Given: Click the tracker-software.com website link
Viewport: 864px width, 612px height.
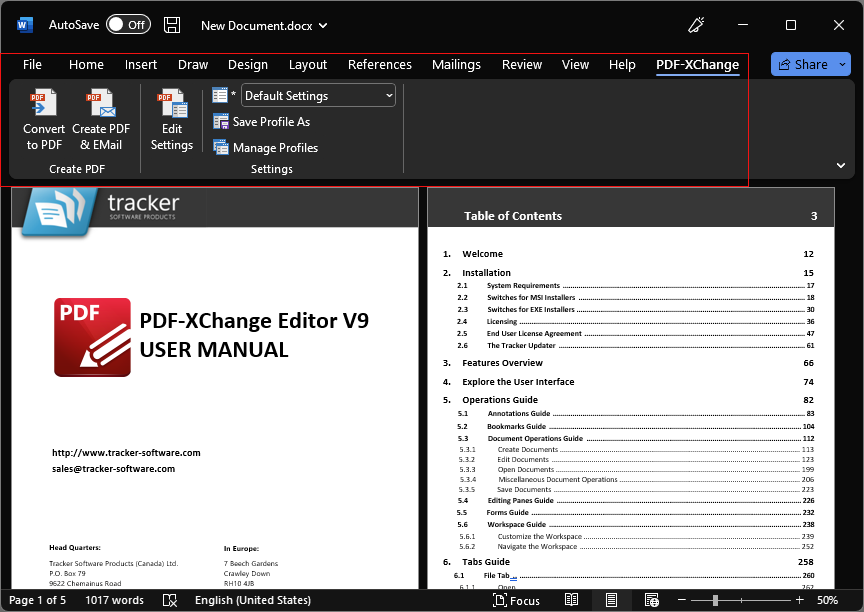Looking at the screenshot, I should point(126,453).
